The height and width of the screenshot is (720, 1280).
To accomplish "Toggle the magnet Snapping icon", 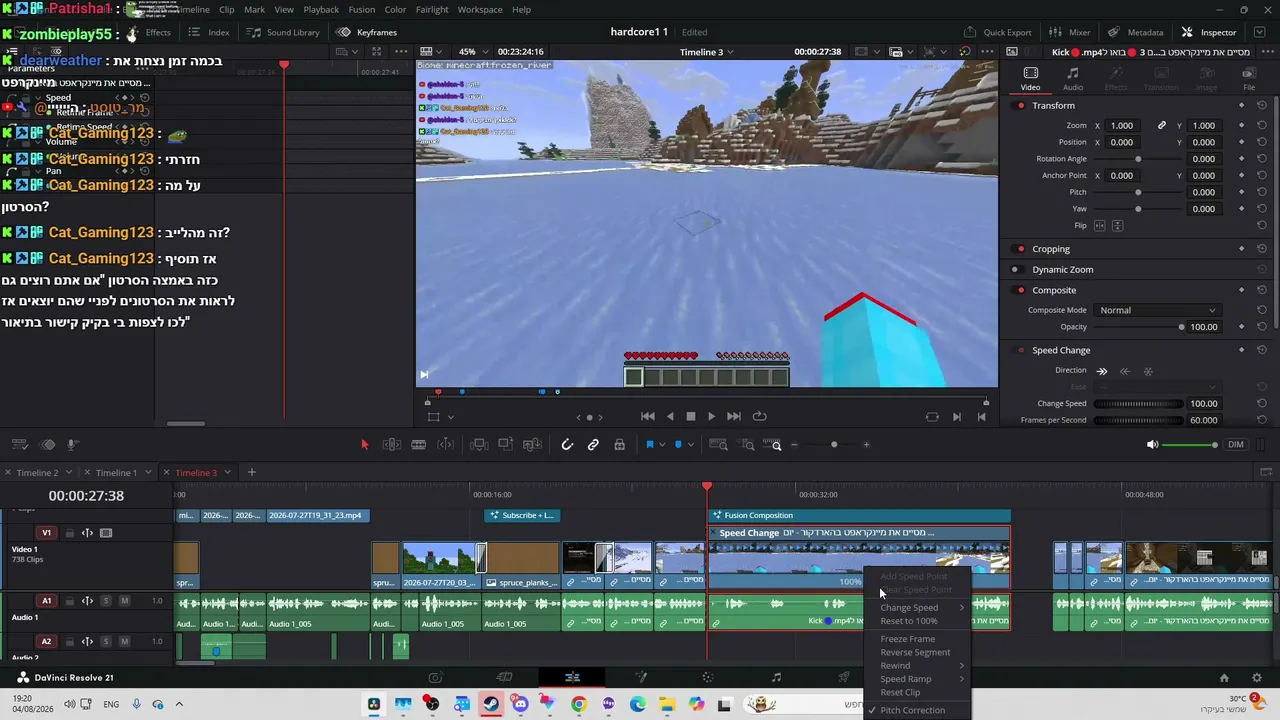I will tap(567, 445).
